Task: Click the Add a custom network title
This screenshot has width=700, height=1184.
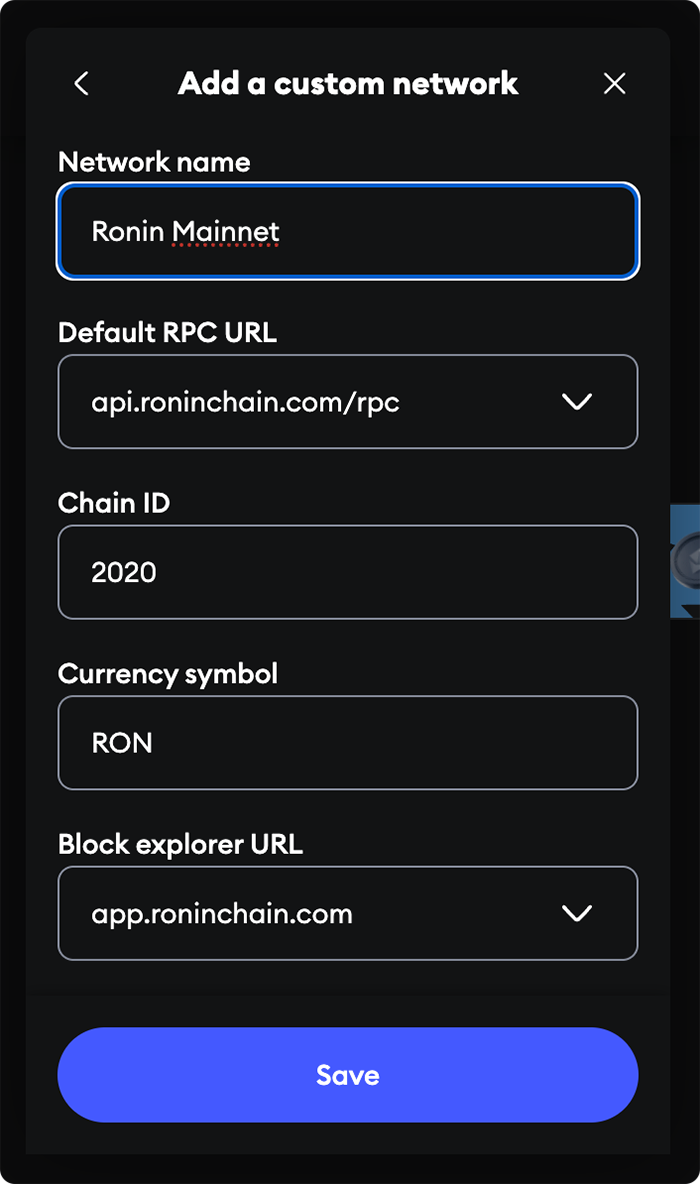Action: [x=348, y=83]
